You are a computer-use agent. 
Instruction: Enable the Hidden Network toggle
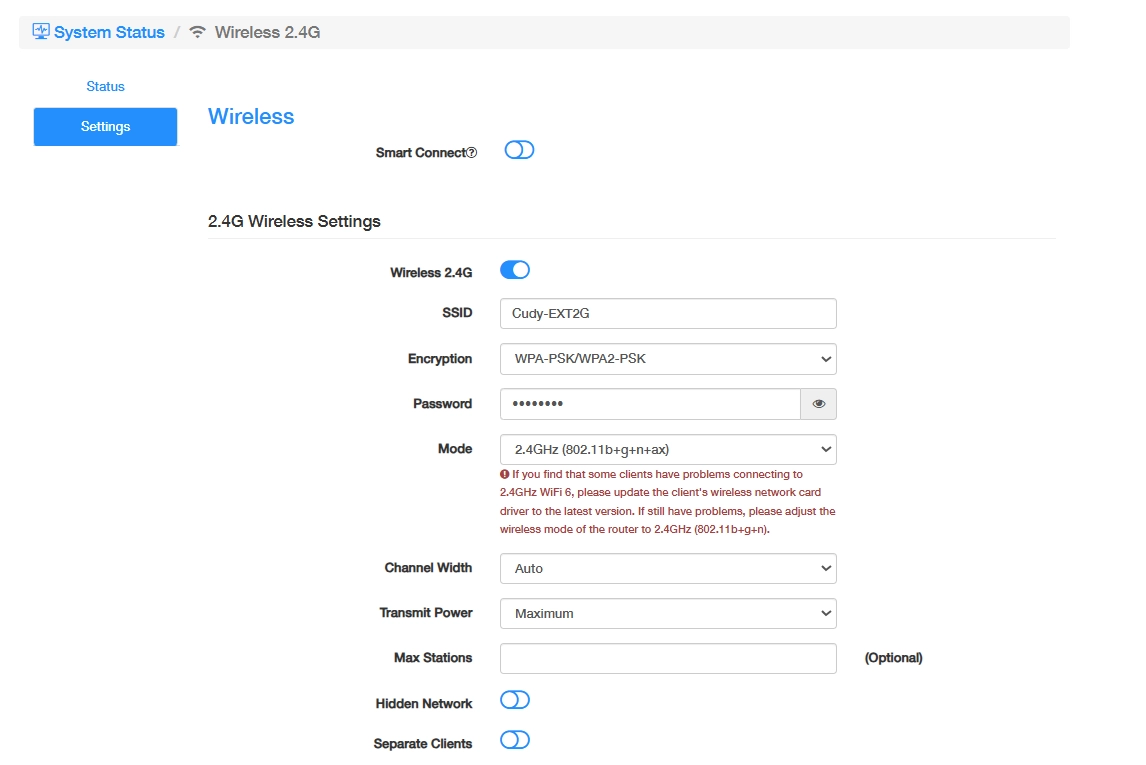point(515,700)
